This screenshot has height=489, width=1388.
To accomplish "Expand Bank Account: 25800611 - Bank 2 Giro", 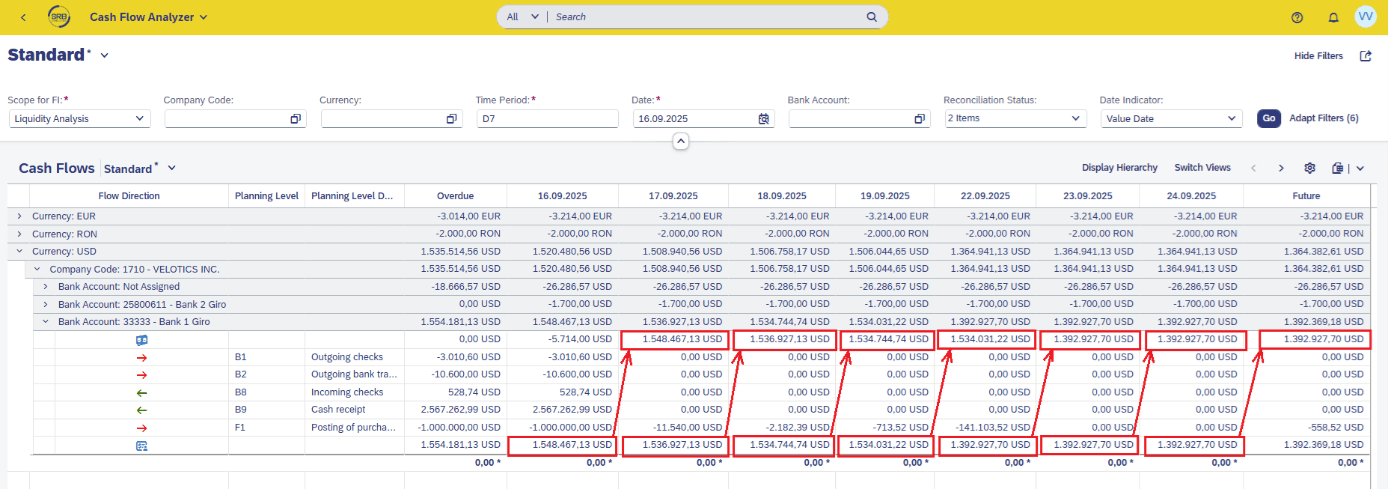I will pyautogui.click(x=44, y=304).
